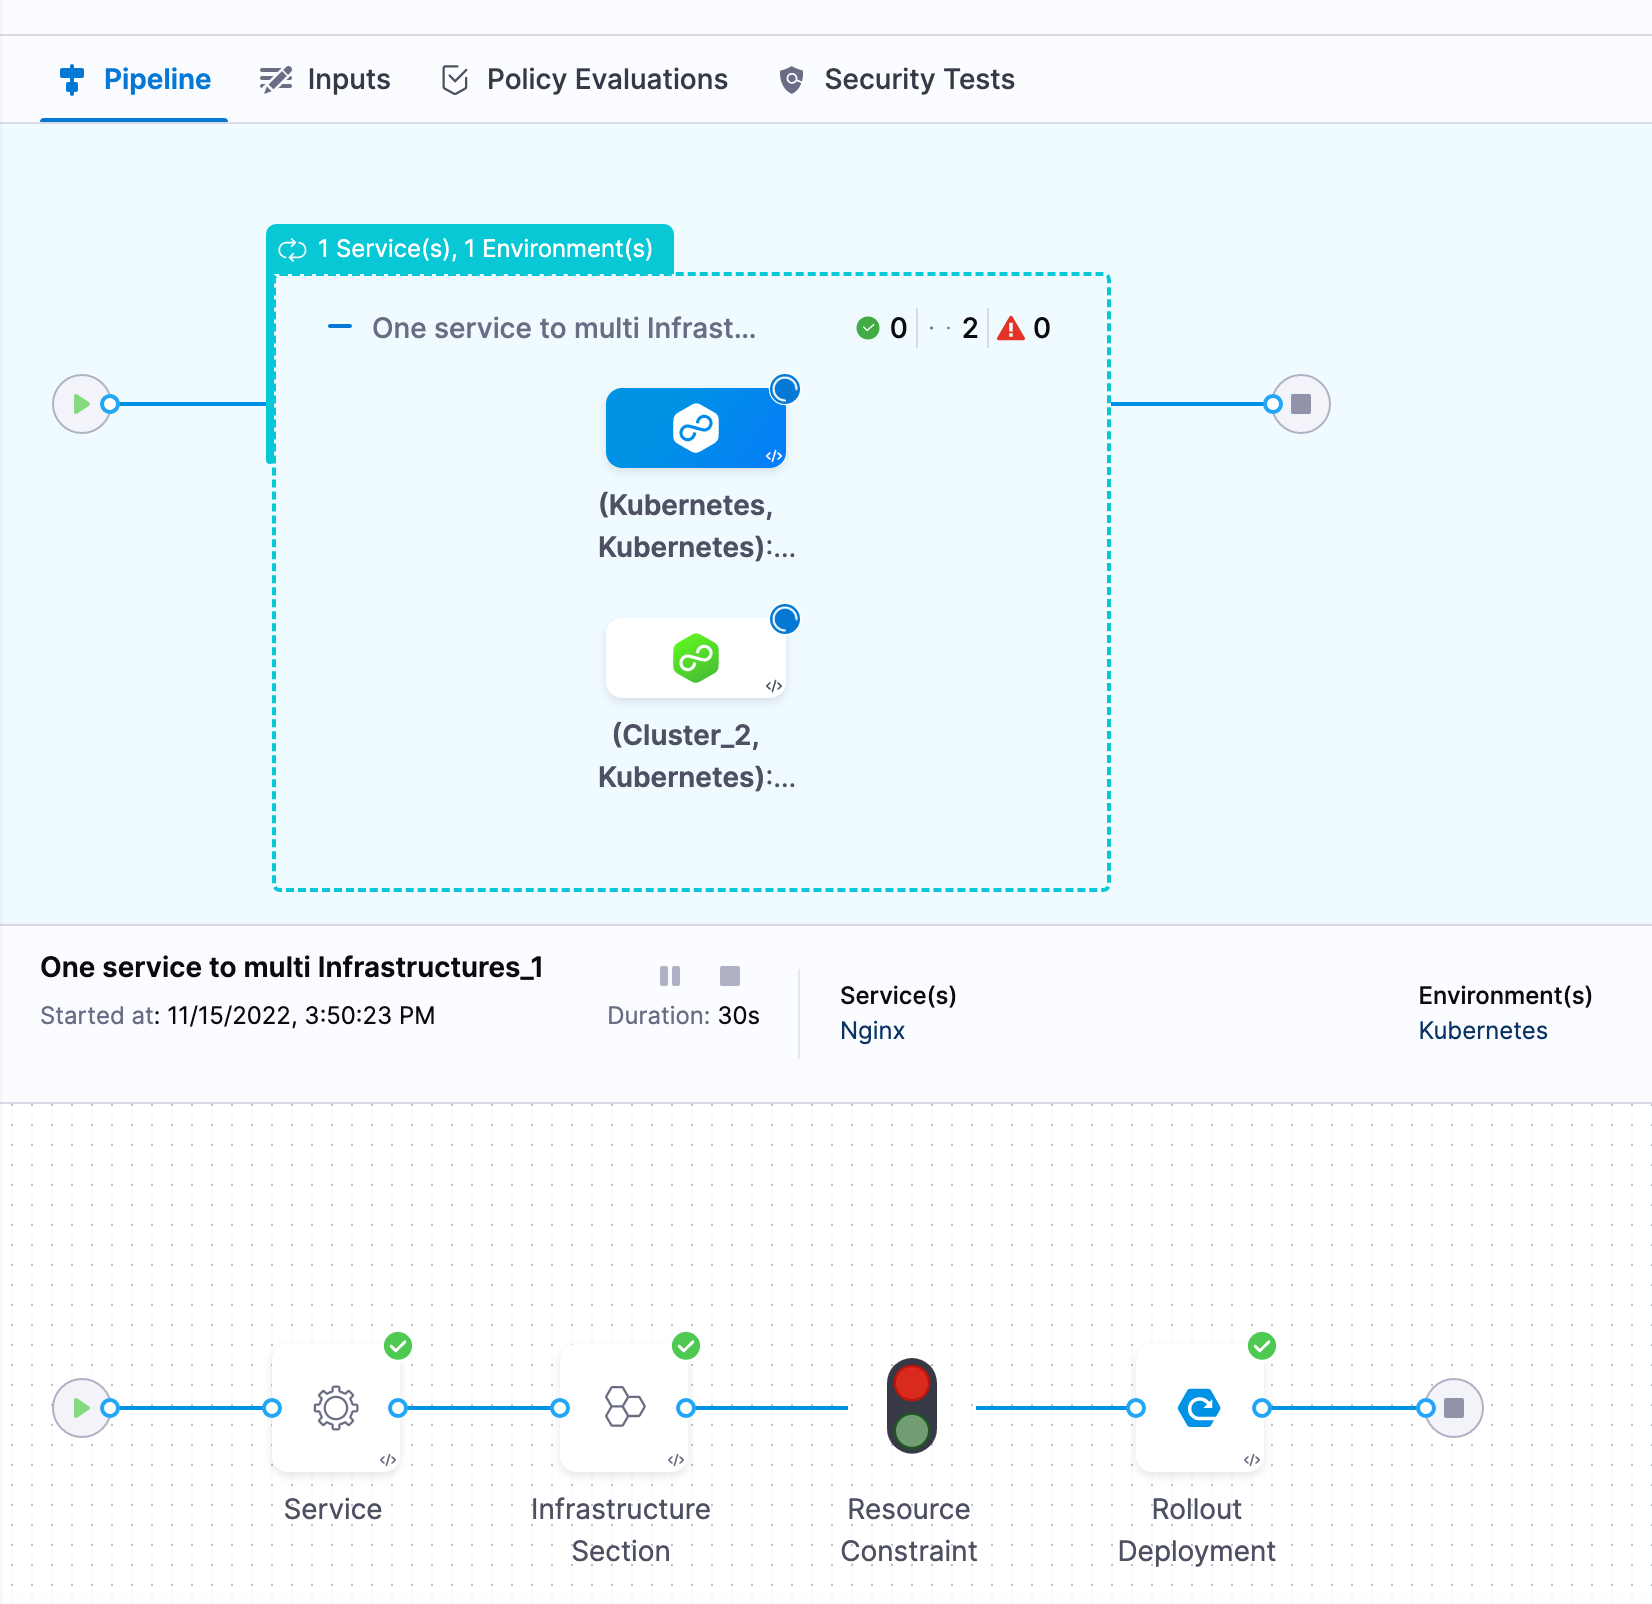The height and width of the screenshot is (1604, 1652).
Task: Open the Kubernetes environment link
Action: (x=1482, y=1031)
